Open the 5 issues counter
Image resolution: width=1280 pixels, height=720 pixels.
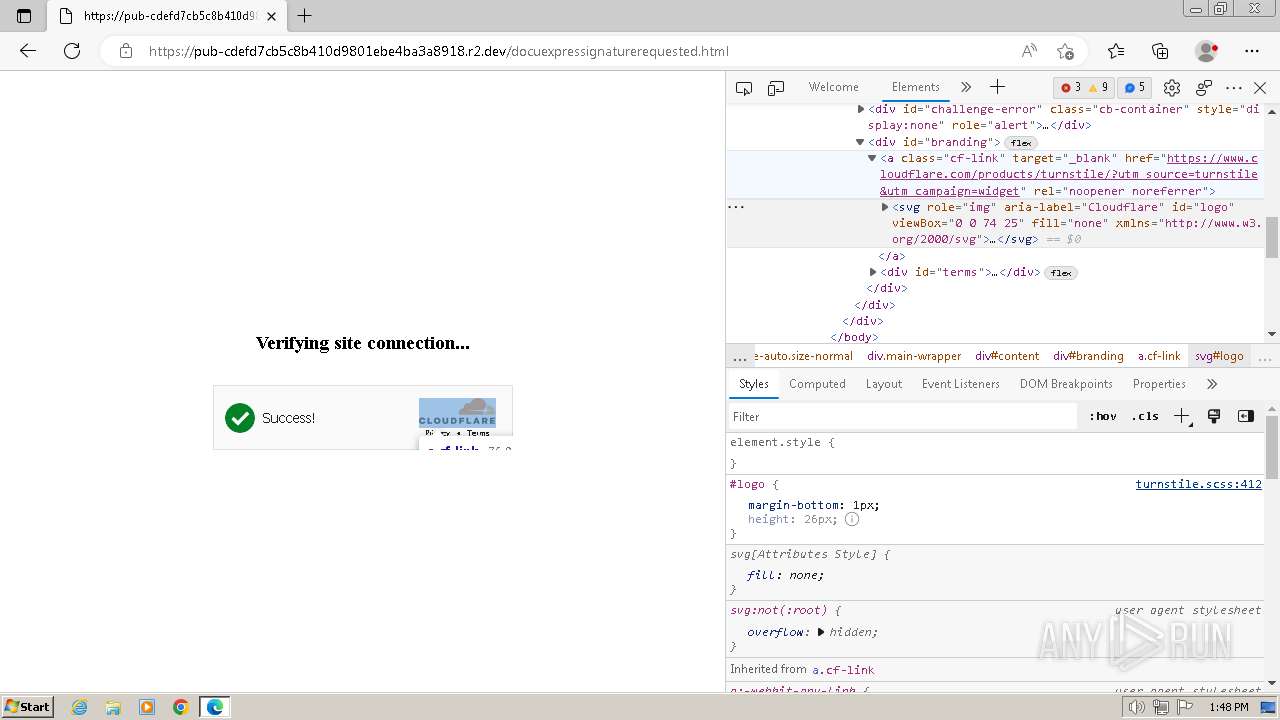tap(1134, 88)
